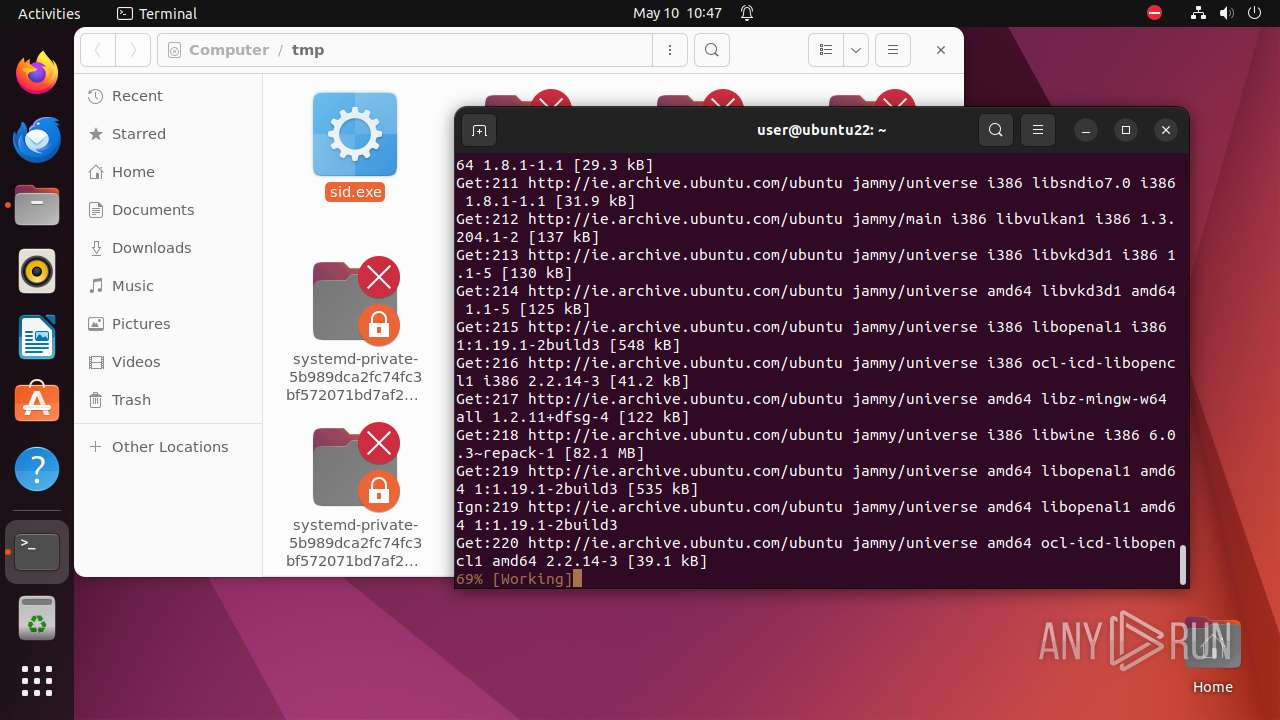Select the first systemd-private locked folder

(355, 330)
